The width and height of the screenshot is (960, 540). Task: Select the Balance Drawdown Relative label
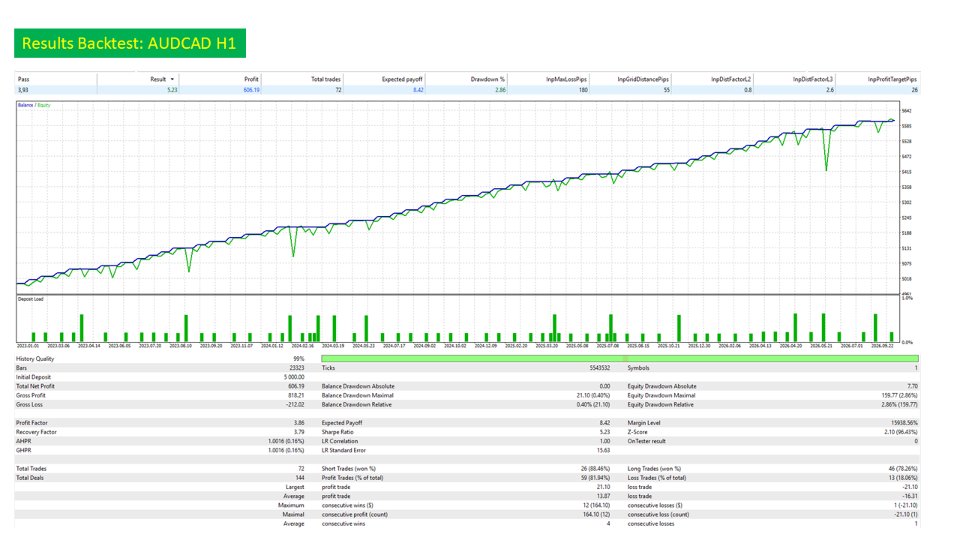[x=356, y=405]
